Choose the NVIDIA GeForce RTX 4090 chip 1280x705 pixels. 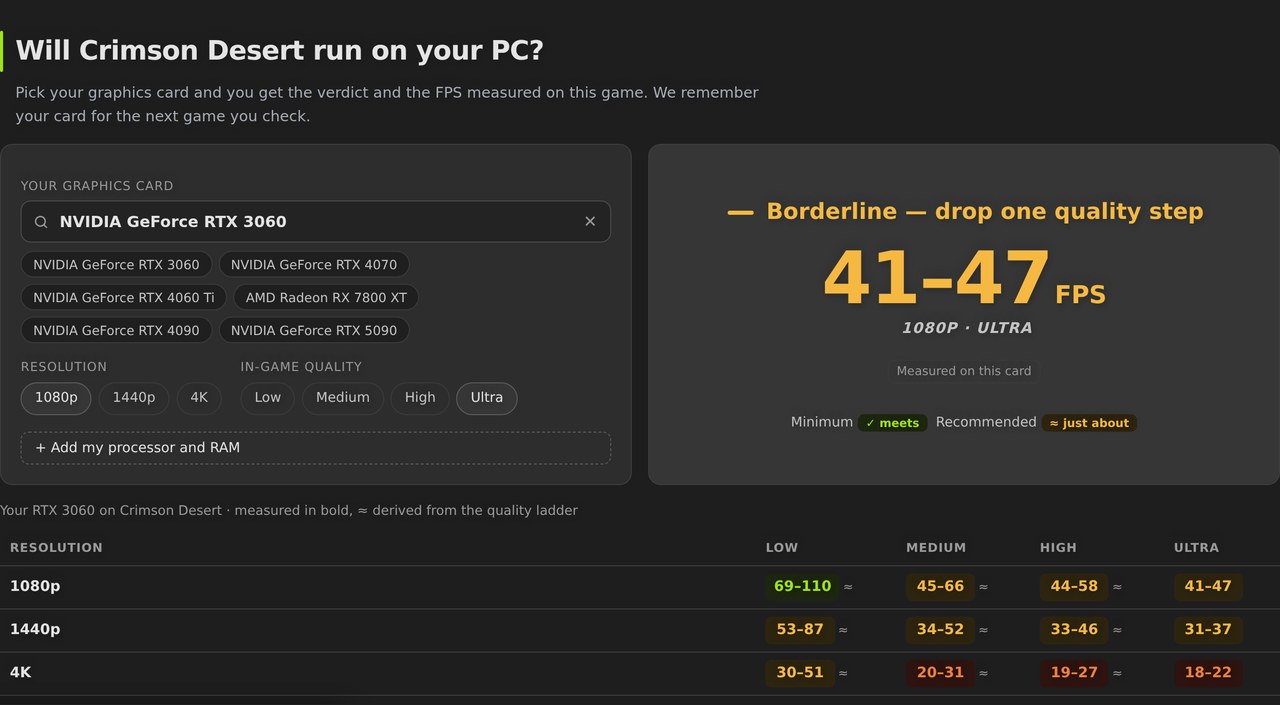coord(116,330)
